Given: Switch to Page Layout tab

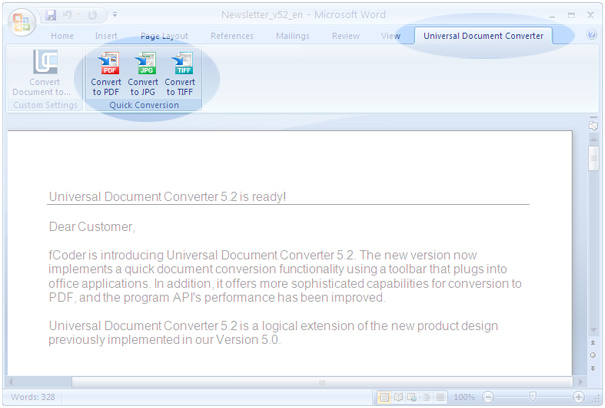Looking at the screenshot, I should pyautogui.click(x=164, y=36).
